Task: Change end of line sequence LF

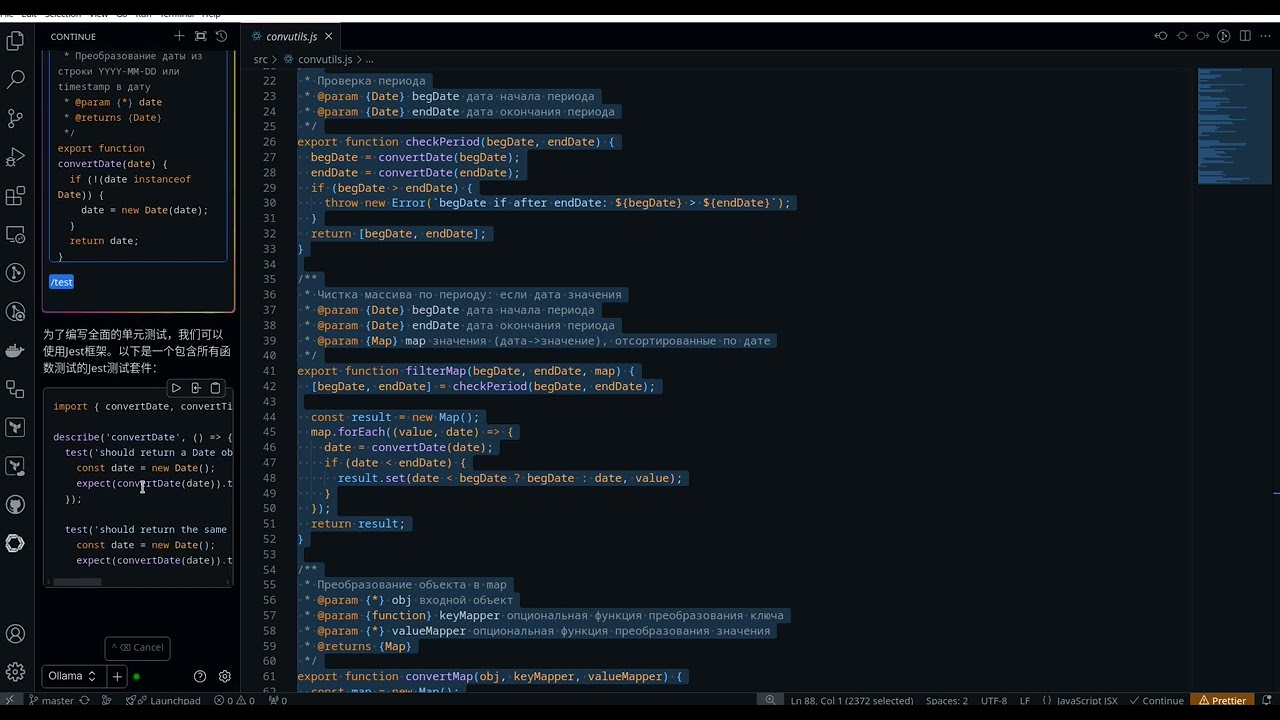Action: pyautogui.click(x=1025, y=701)
